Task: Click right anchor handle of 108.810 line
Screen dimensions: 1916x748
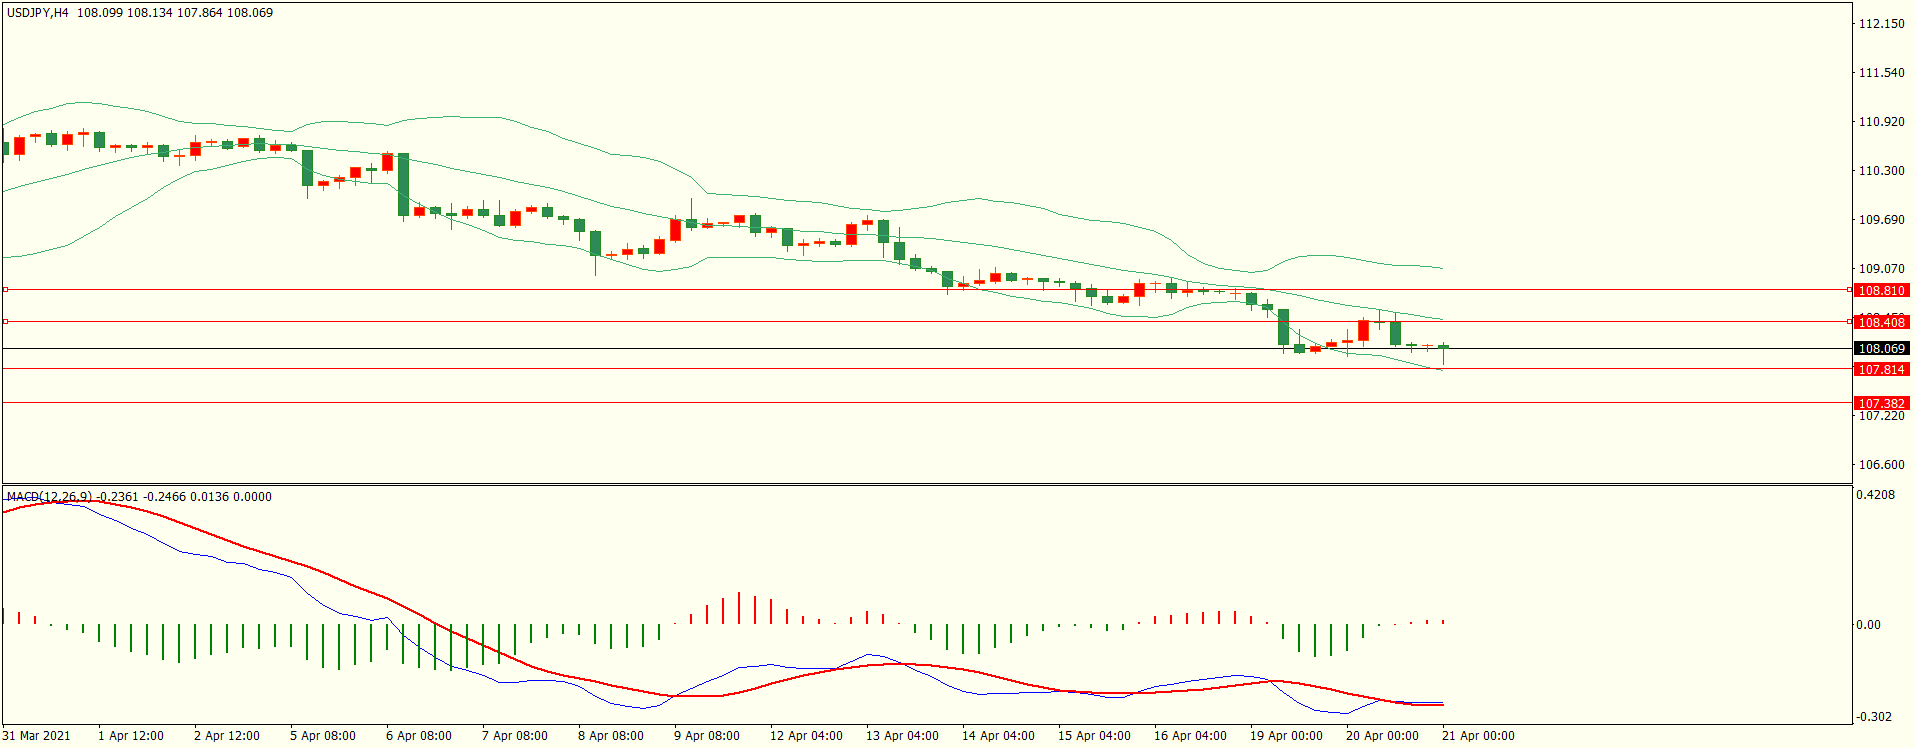Action: click(x=1849, y=289)
